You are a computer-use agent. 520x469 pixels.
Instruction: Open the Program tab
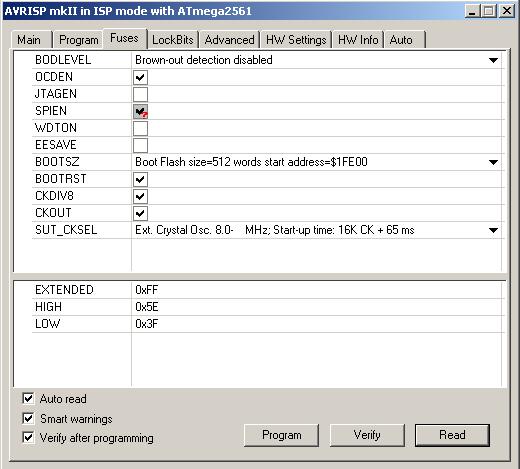click(x=79, y=40)
